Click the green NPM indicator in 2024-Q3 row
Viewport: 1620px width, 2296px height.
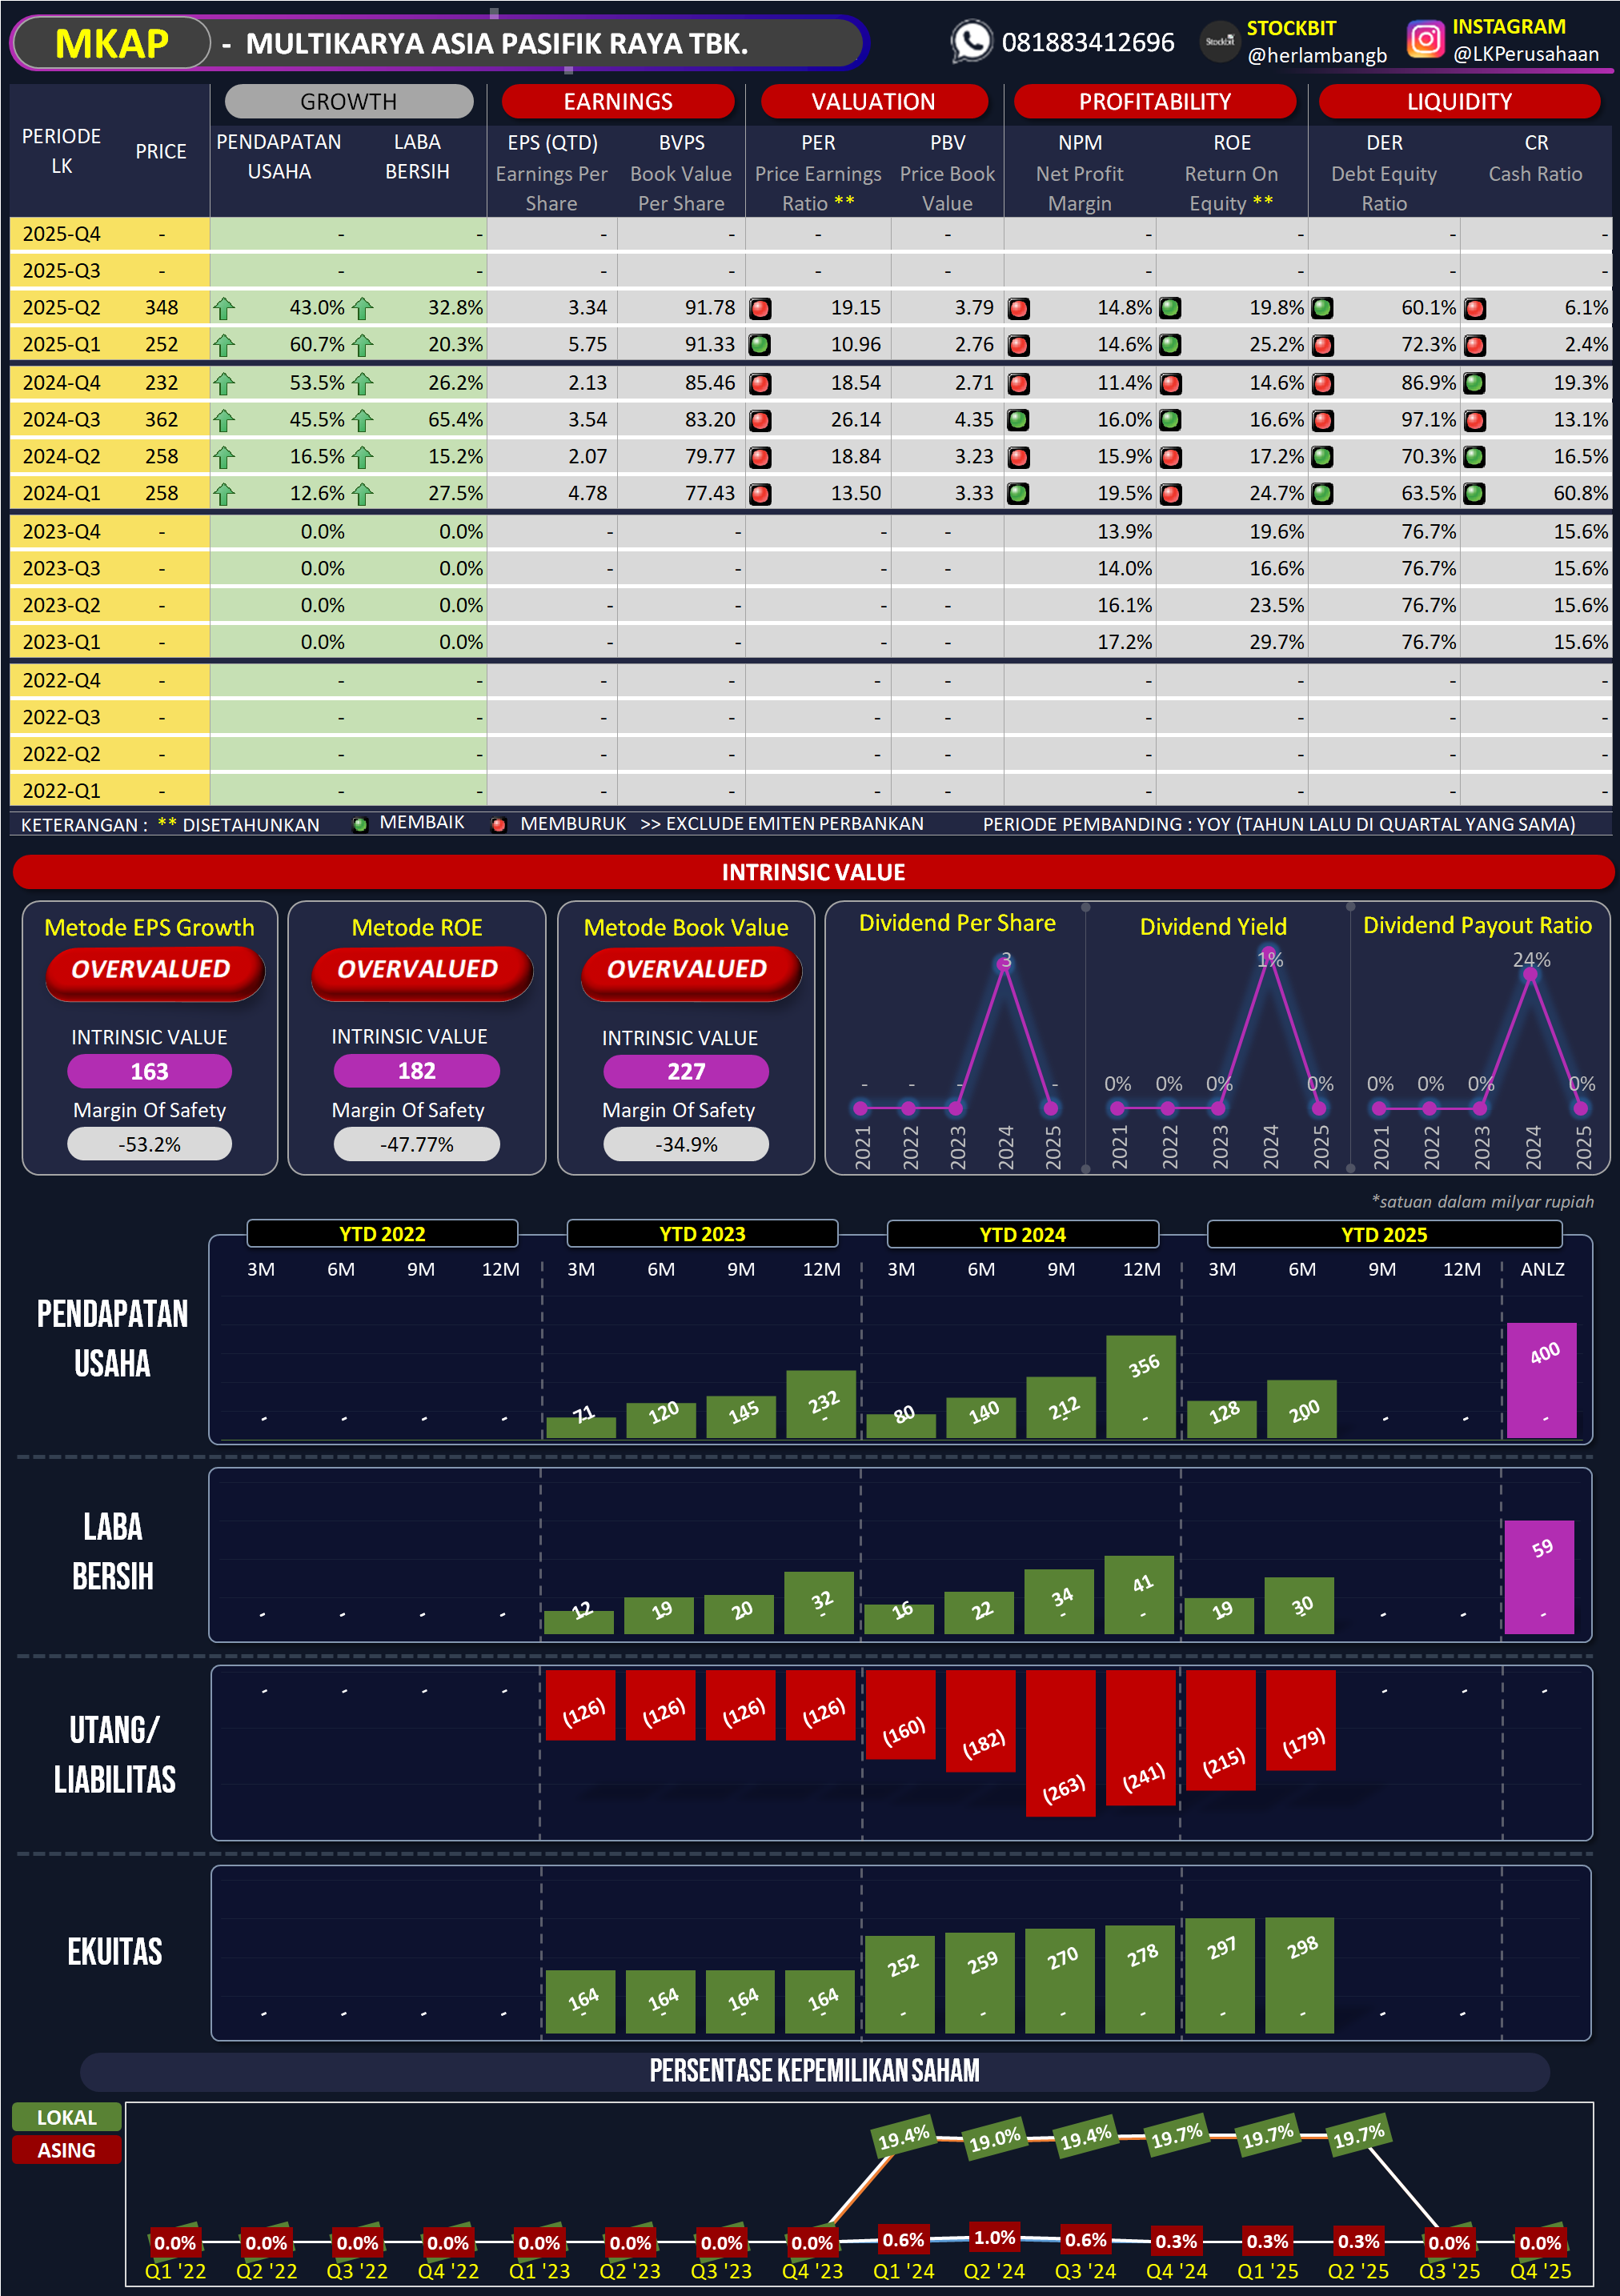click(1018, 420)
